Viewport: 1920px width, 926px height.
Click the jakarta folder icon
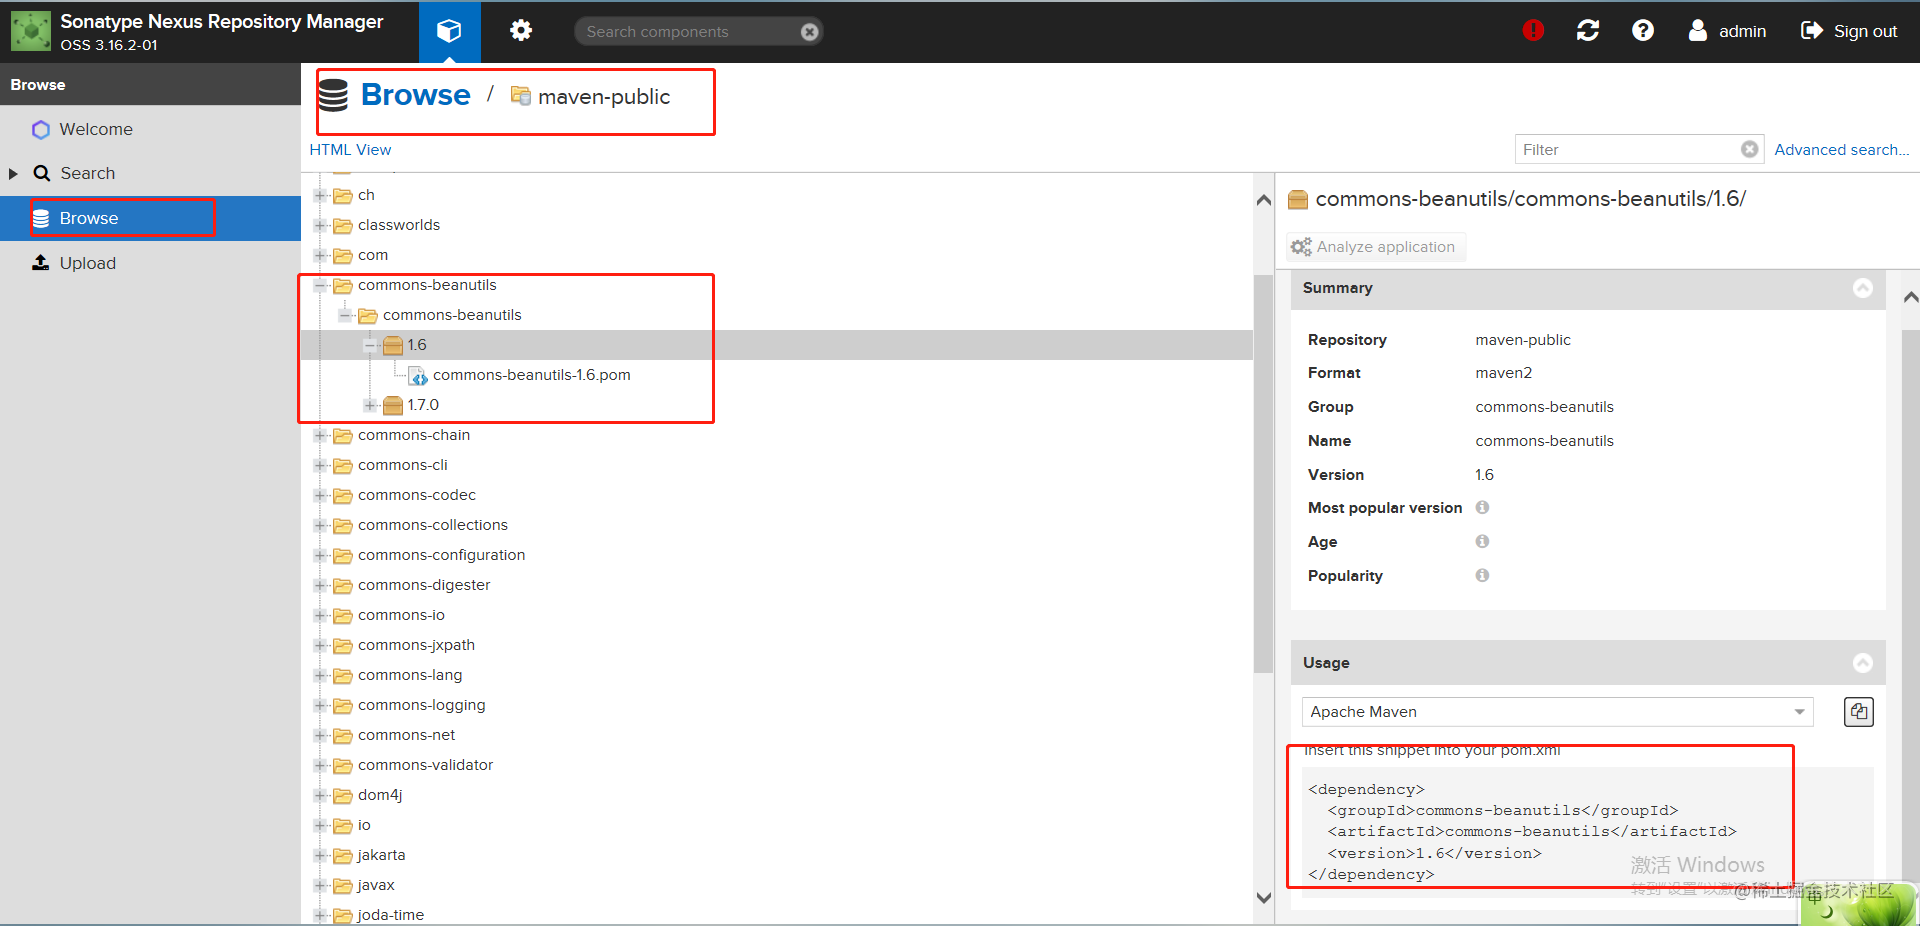pyautogui.click(x=343, y=856)
